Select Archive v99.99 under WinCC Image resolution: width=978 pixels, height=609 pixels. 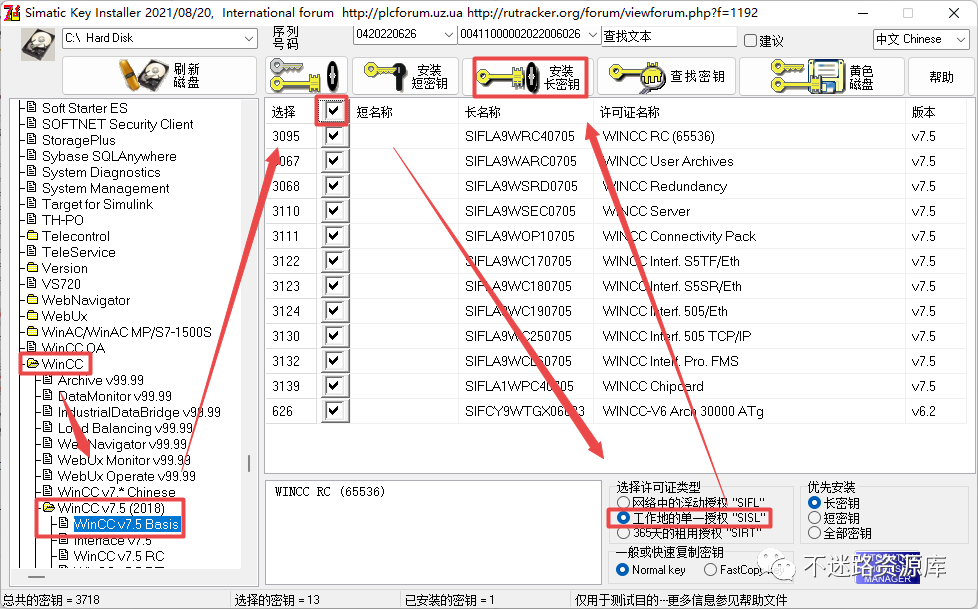100,380
